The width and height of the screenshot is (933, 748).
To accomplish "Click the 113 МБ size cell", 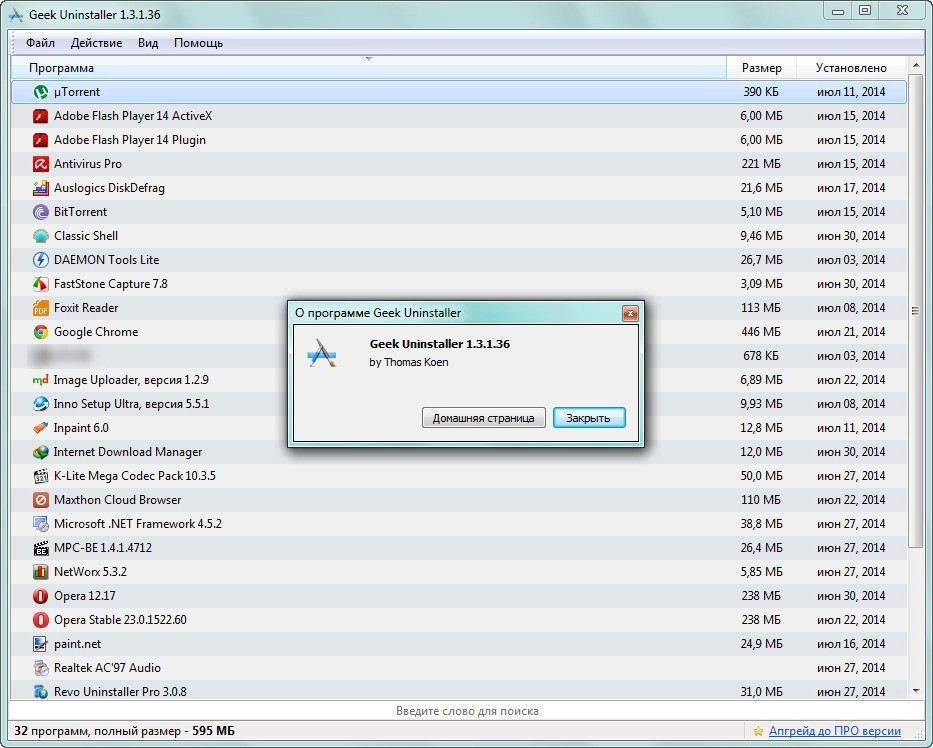I will pos(760,308).
